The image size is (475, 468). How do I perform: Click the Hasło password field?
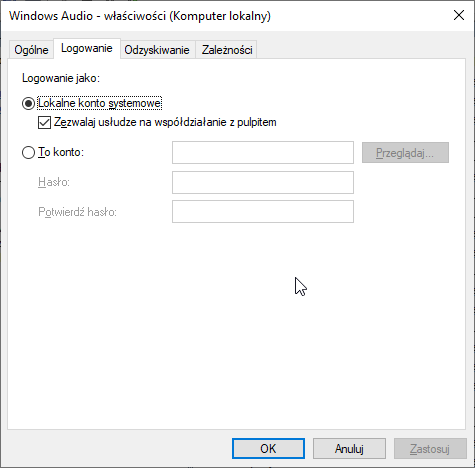263,182
